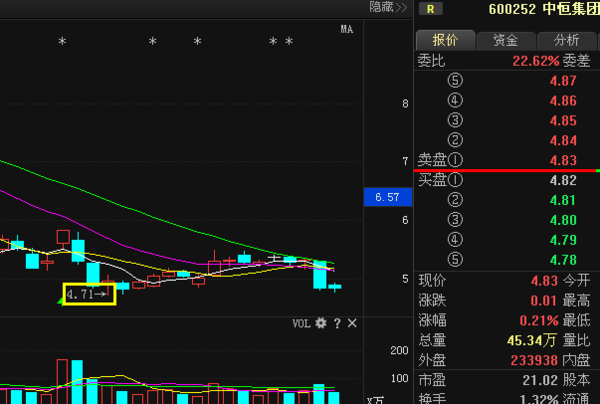This screenshot has width=600, height=404.
Task: Click the sell level 5 circled icon
Action: tap(455, 80)
